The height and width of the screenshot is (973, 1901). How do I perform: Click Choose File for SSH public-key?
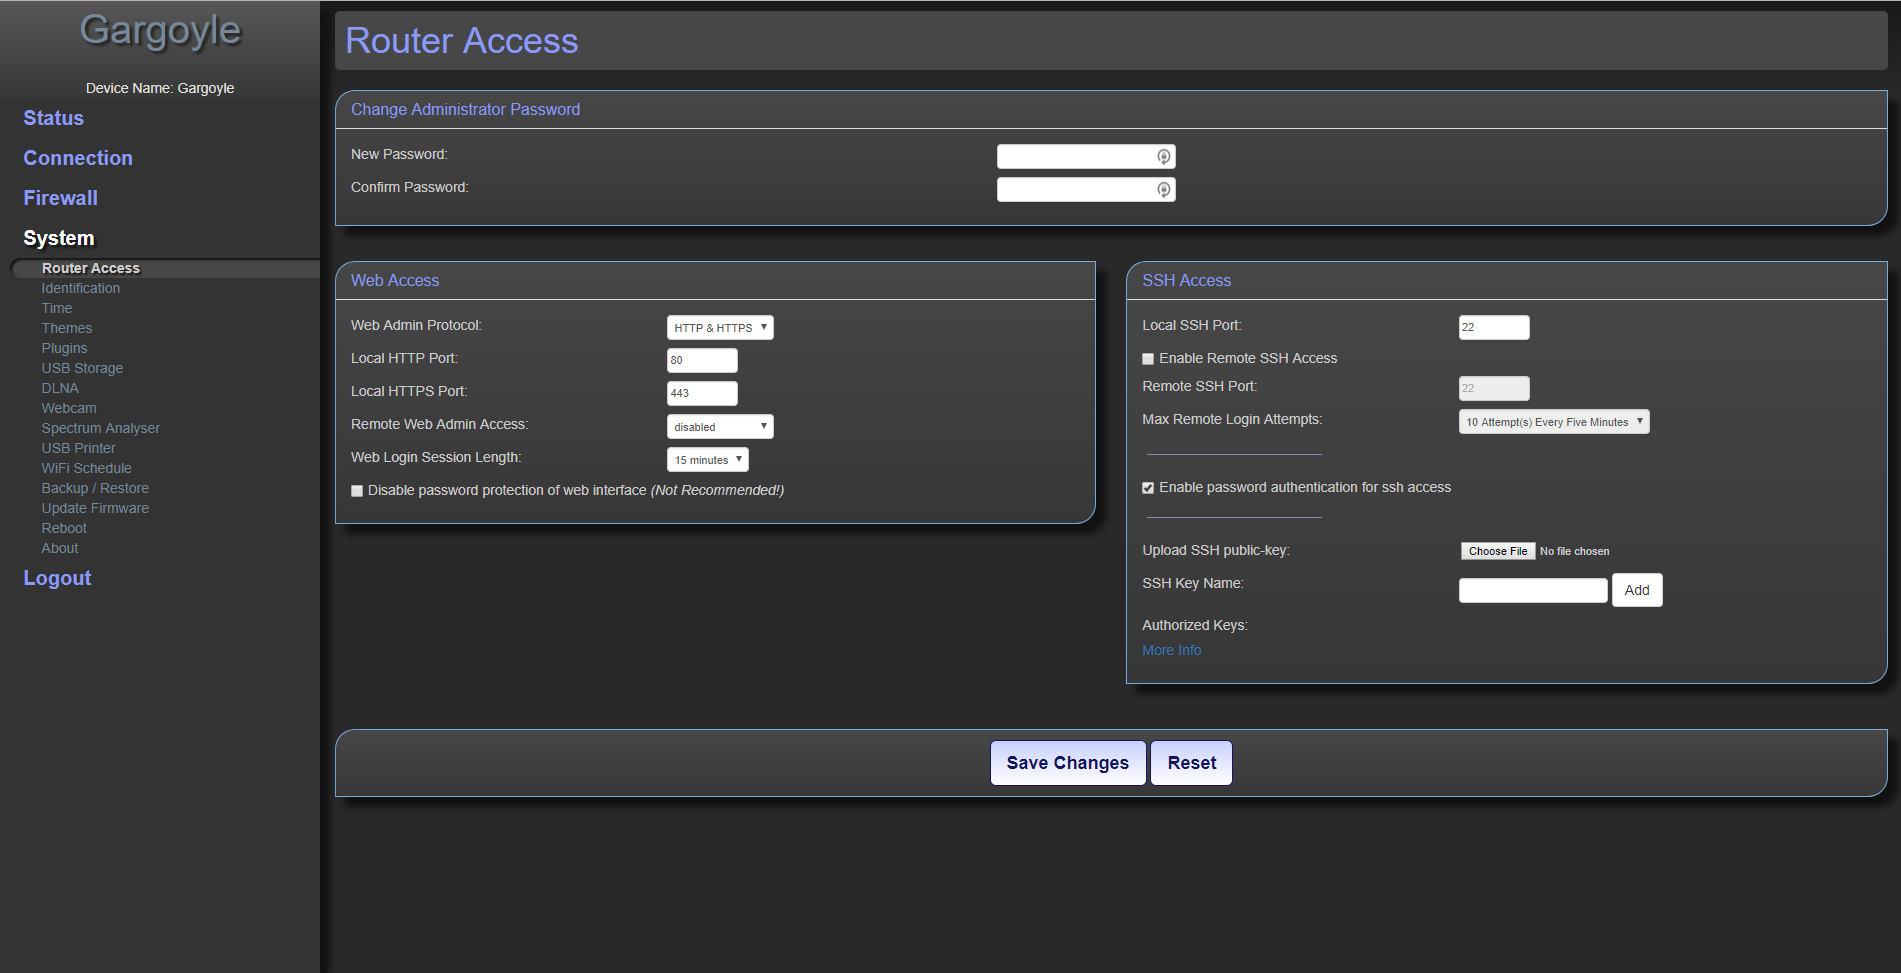1497,551
